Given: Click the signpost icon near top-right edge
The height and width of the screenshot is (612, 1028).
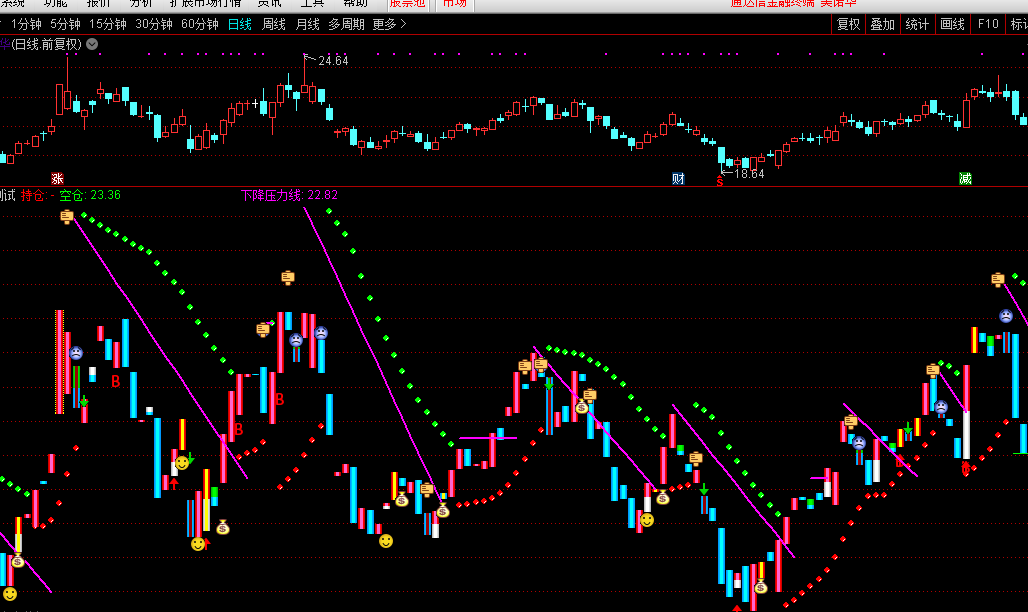Looking at the screenshot, I should [x=997, y=279].
